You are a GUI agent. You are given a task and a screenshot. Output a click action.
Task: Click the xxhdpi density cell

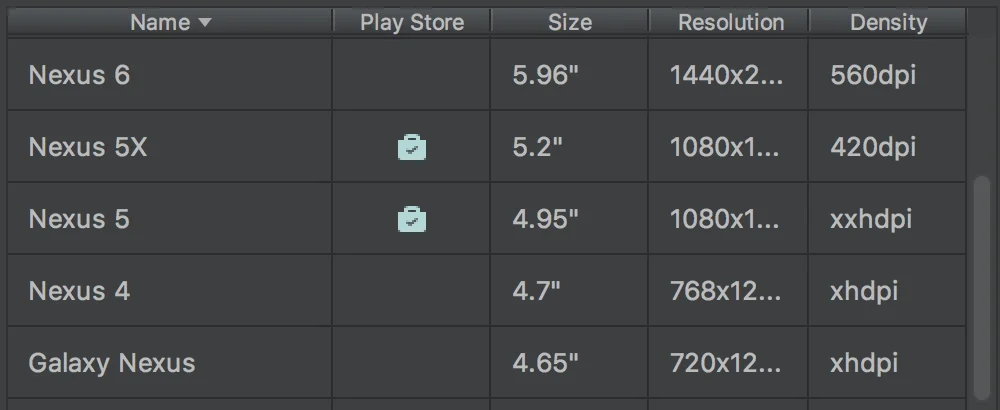(x=887, y=219)
